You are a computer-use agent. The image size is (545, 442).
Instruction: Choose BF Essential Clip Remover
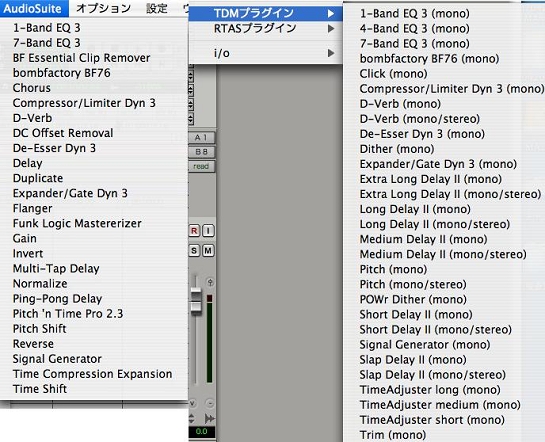pyautogui.click(x=81, y=58)
